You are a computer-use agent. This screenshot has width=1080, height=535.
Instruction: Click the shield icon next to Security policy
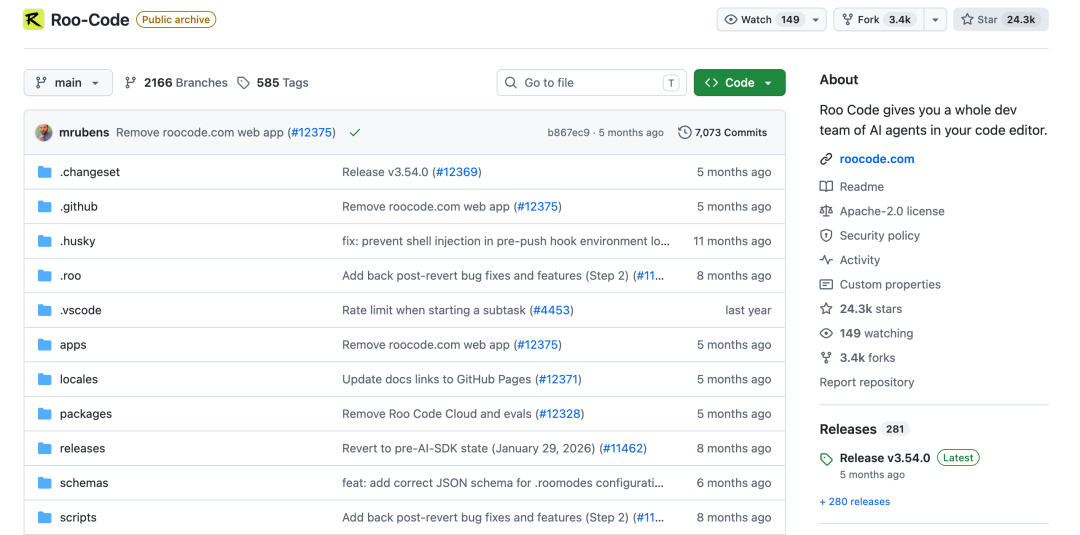point(826,235)
